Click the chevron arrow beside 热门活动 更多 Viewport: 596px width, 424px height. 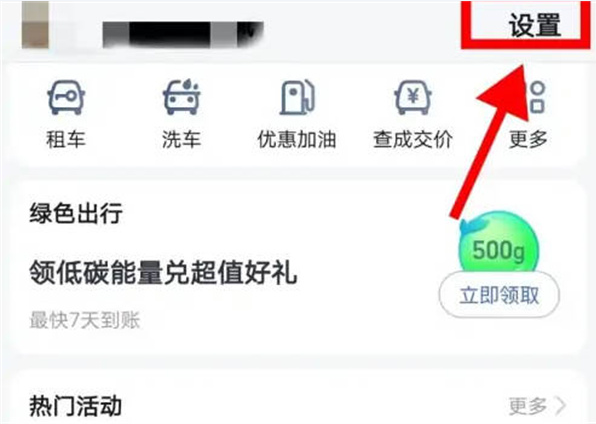561,406
